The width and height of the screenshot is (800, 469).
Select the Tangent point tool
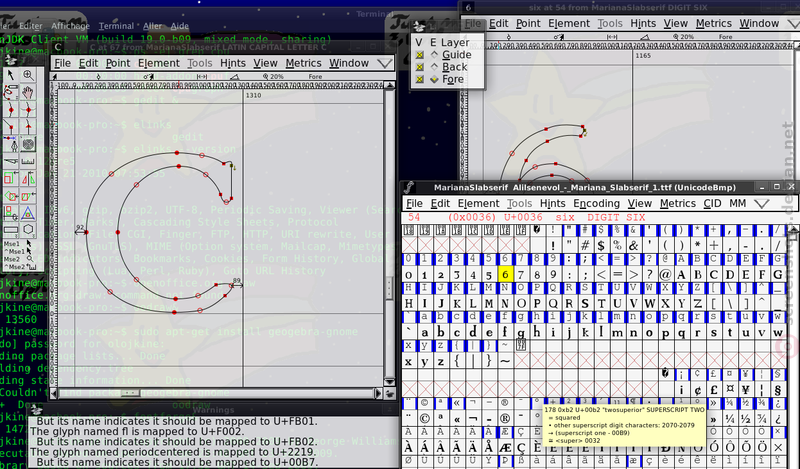click(29, 127)
